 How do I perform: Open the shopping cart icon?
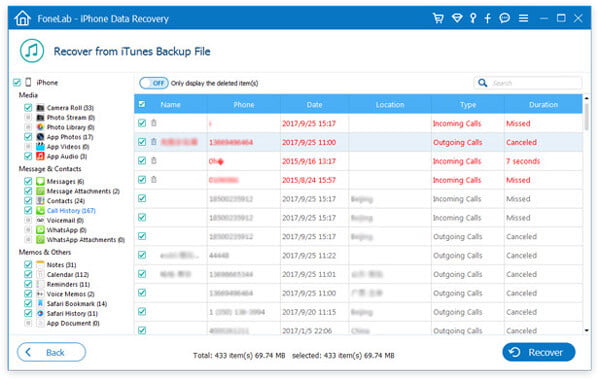click(x=438, y=18)
